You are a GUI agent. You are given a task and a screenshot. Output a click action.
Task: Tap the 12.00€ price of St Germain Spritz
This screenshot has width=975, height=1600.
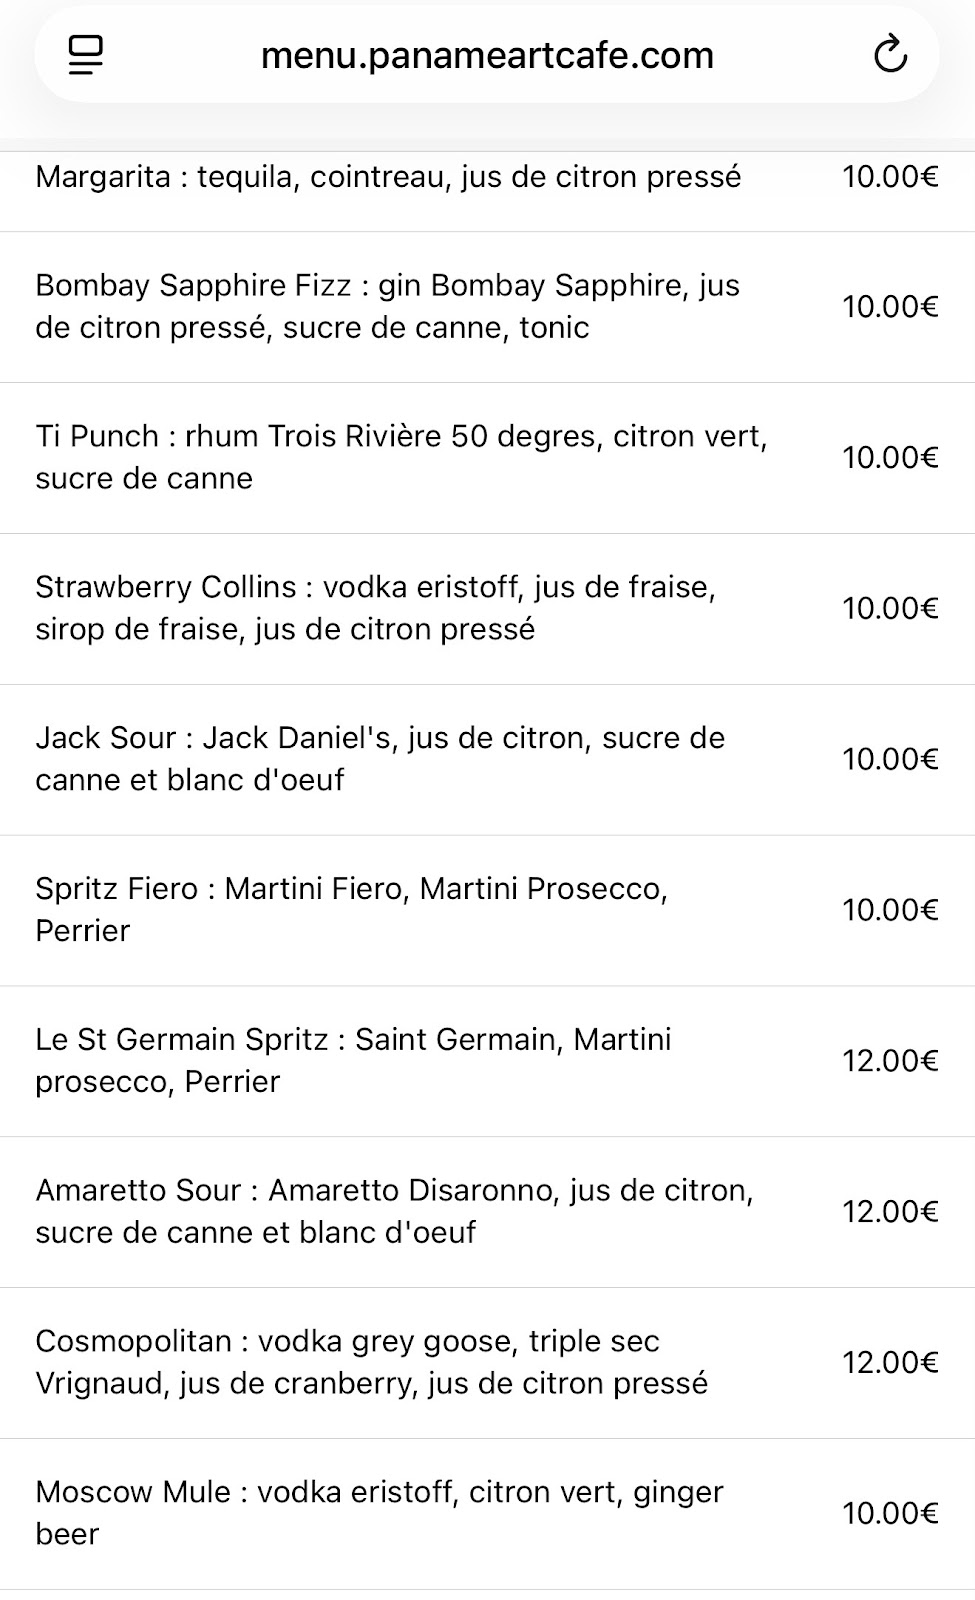pos(890,1061)
